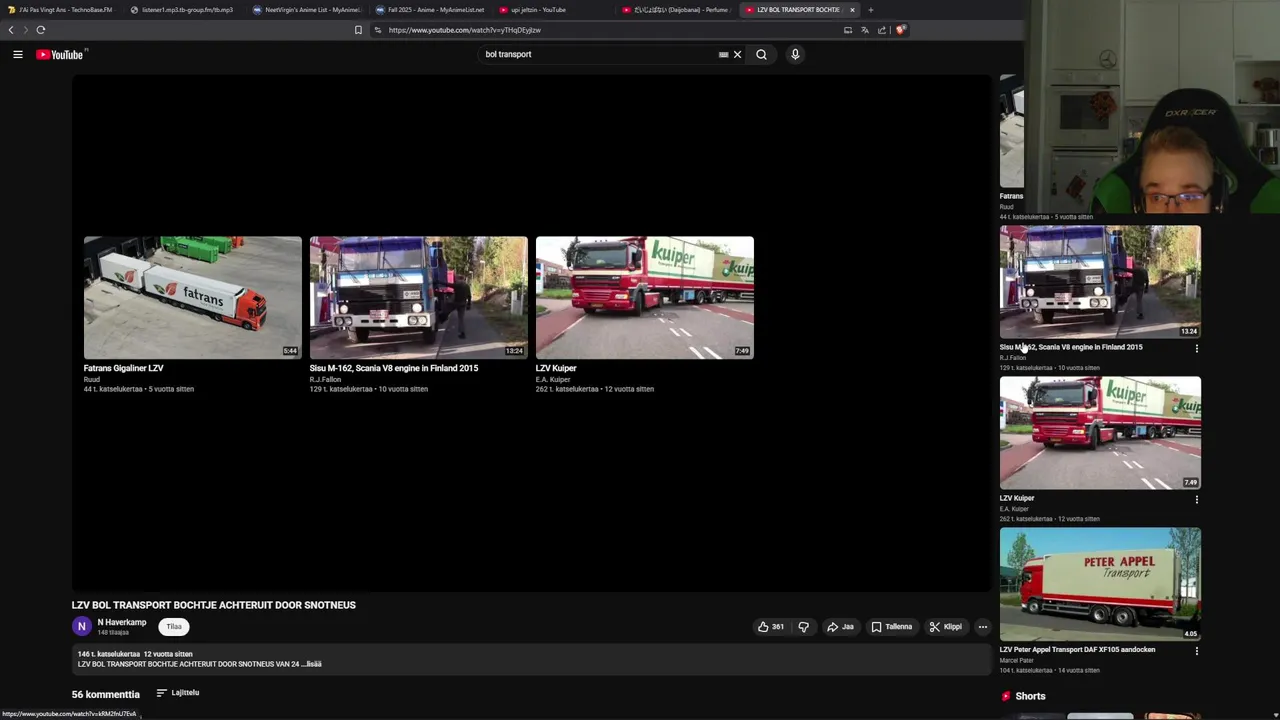Play Sisu M-162 endscreen suggestion thumbnail
Viewport: 1280px width, 720px height.
pyautogui.click(x=418, y=298)
